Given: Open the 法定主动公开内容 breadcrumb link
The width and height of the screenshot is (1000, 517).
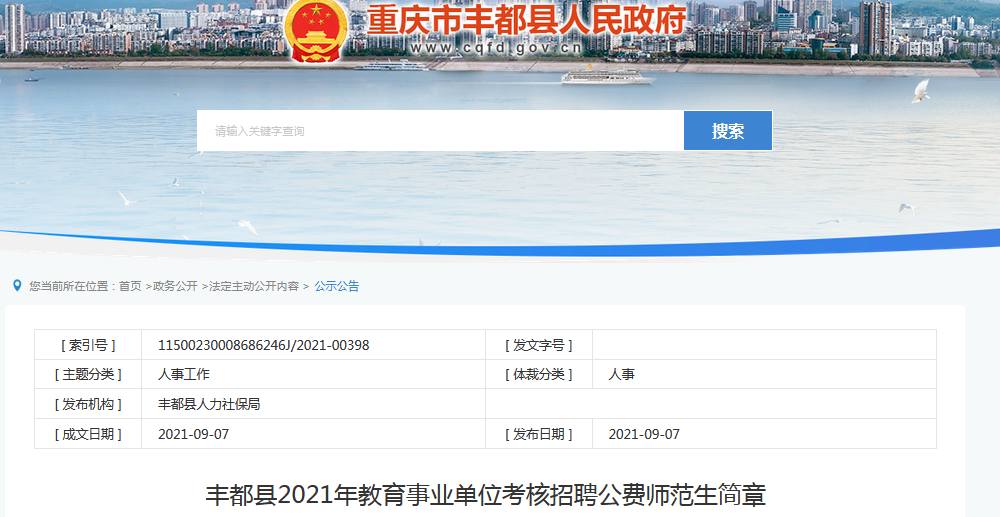Looking at the screenshot, I should [x=254, y=286].
